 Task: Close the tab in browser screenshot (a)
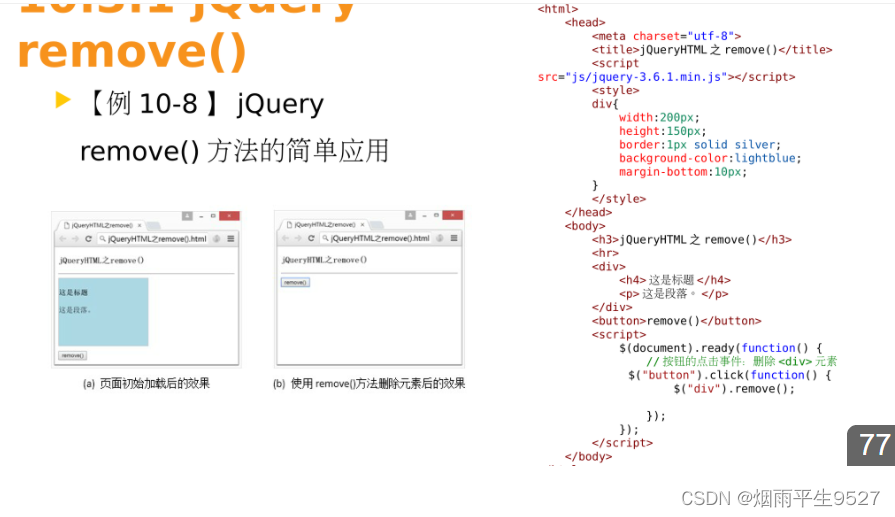pos(139,225)
